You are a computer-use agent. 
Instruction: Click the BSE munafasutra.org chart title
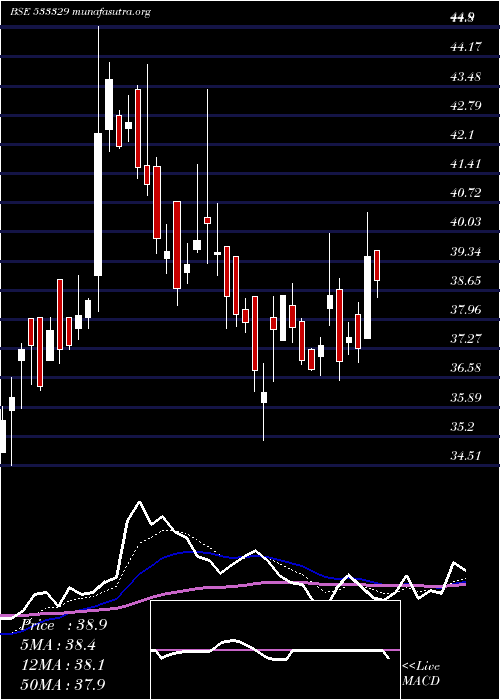coord(81,12)
